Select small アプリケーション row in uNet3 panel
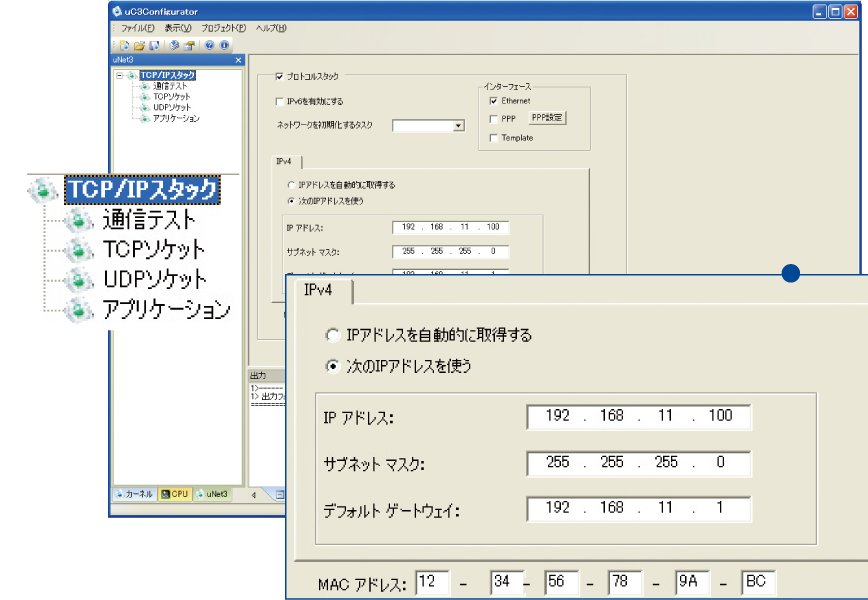 (176, 118)
